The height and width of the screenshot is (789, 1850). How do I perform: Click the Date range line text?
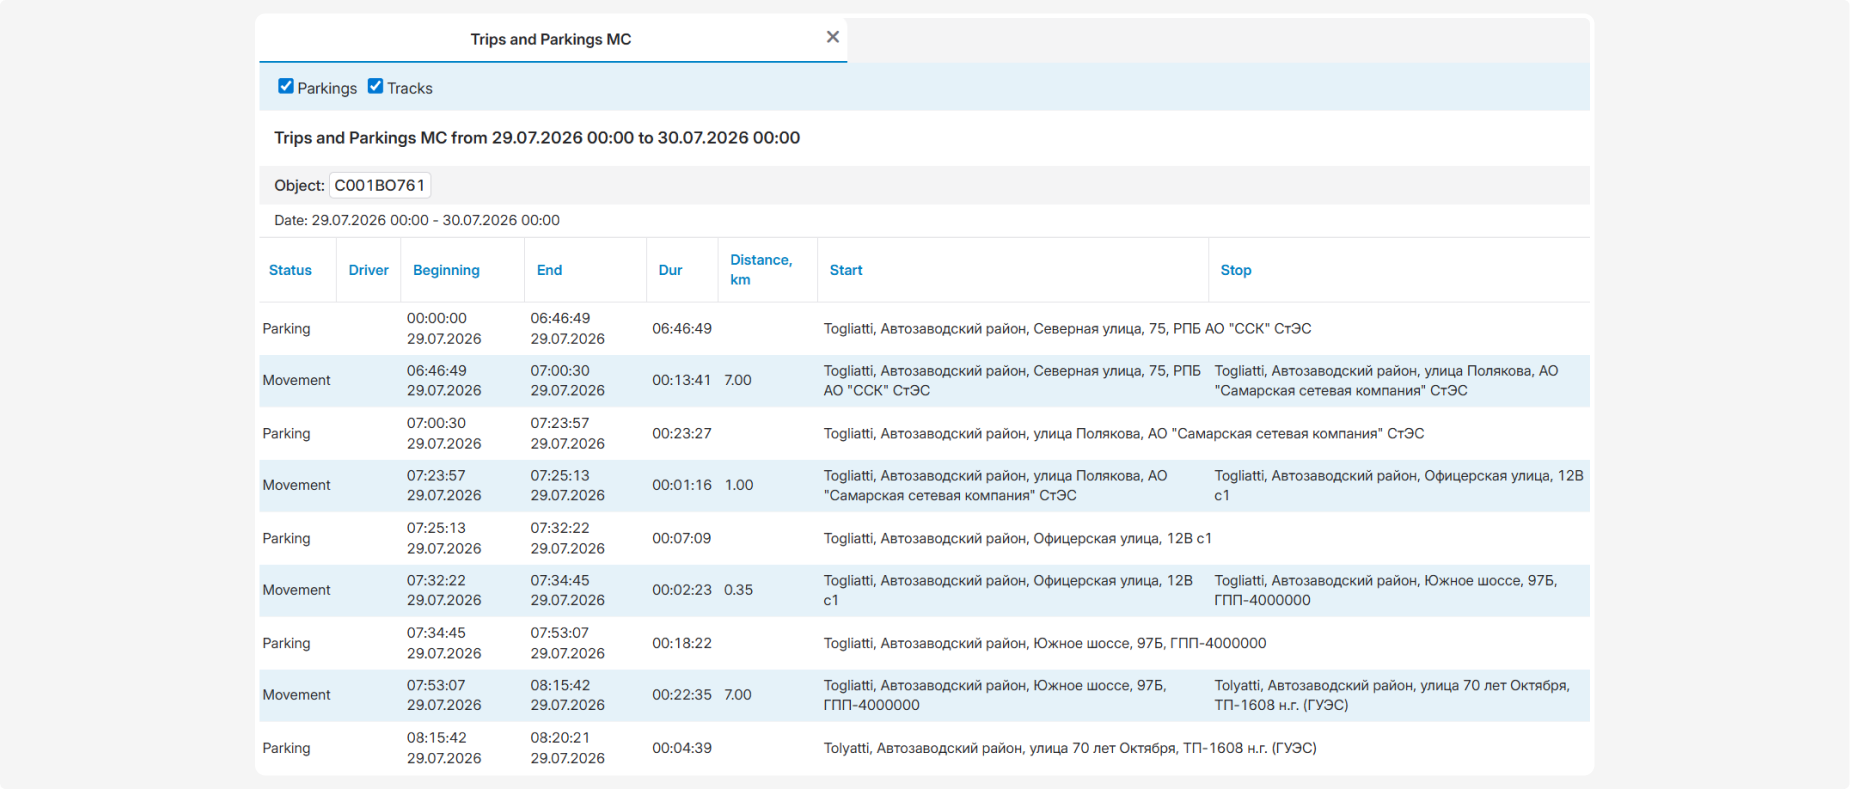[417, 220]
